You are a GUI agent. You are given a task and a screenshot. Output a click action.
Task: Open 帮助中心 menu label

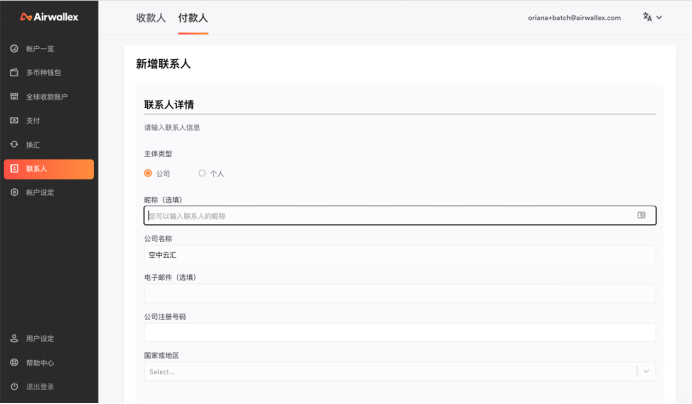(40, 363)
